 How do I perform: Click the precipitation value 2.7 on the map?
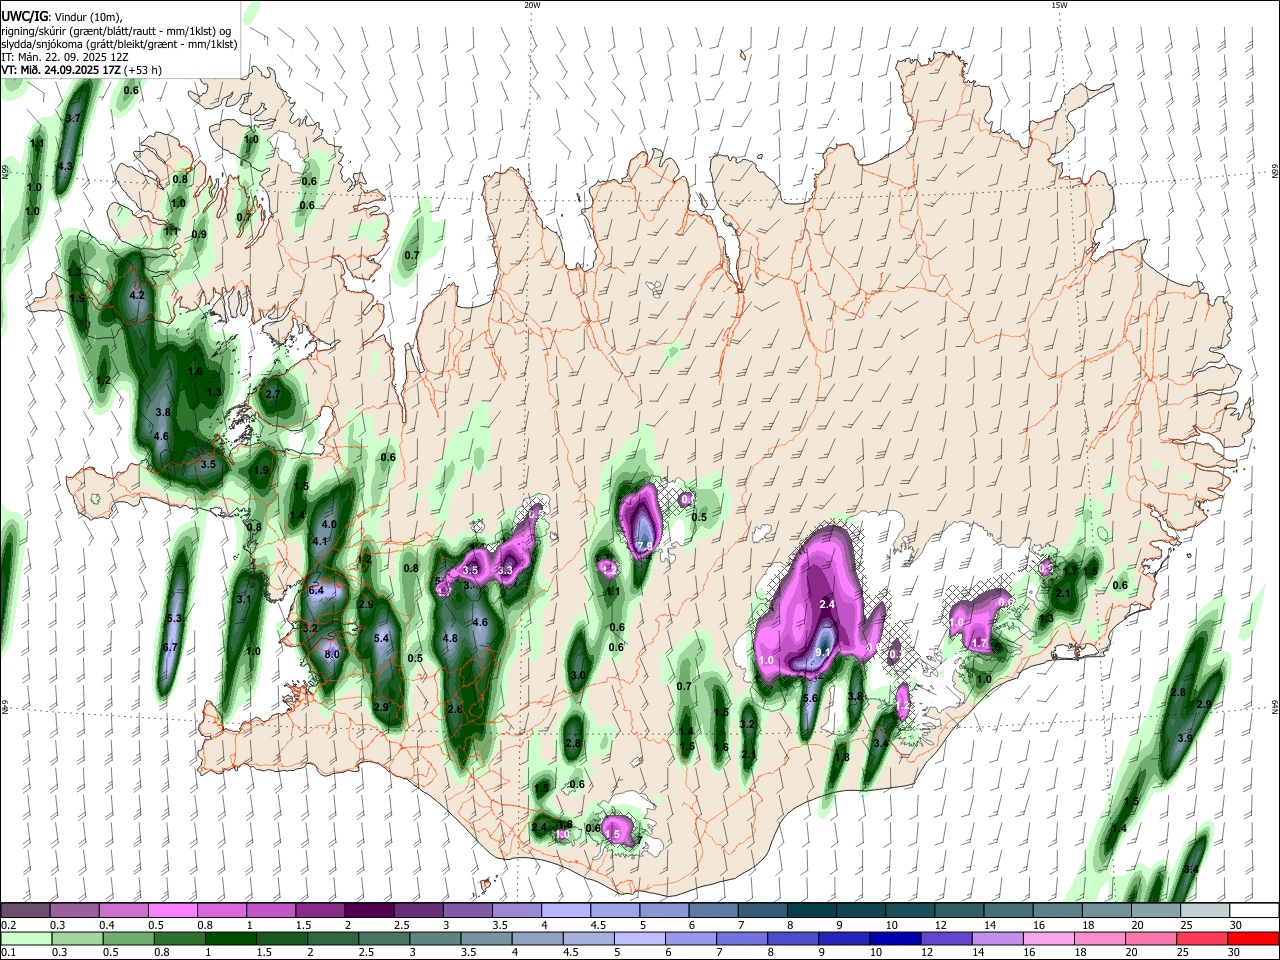click(x=272, y=394)
